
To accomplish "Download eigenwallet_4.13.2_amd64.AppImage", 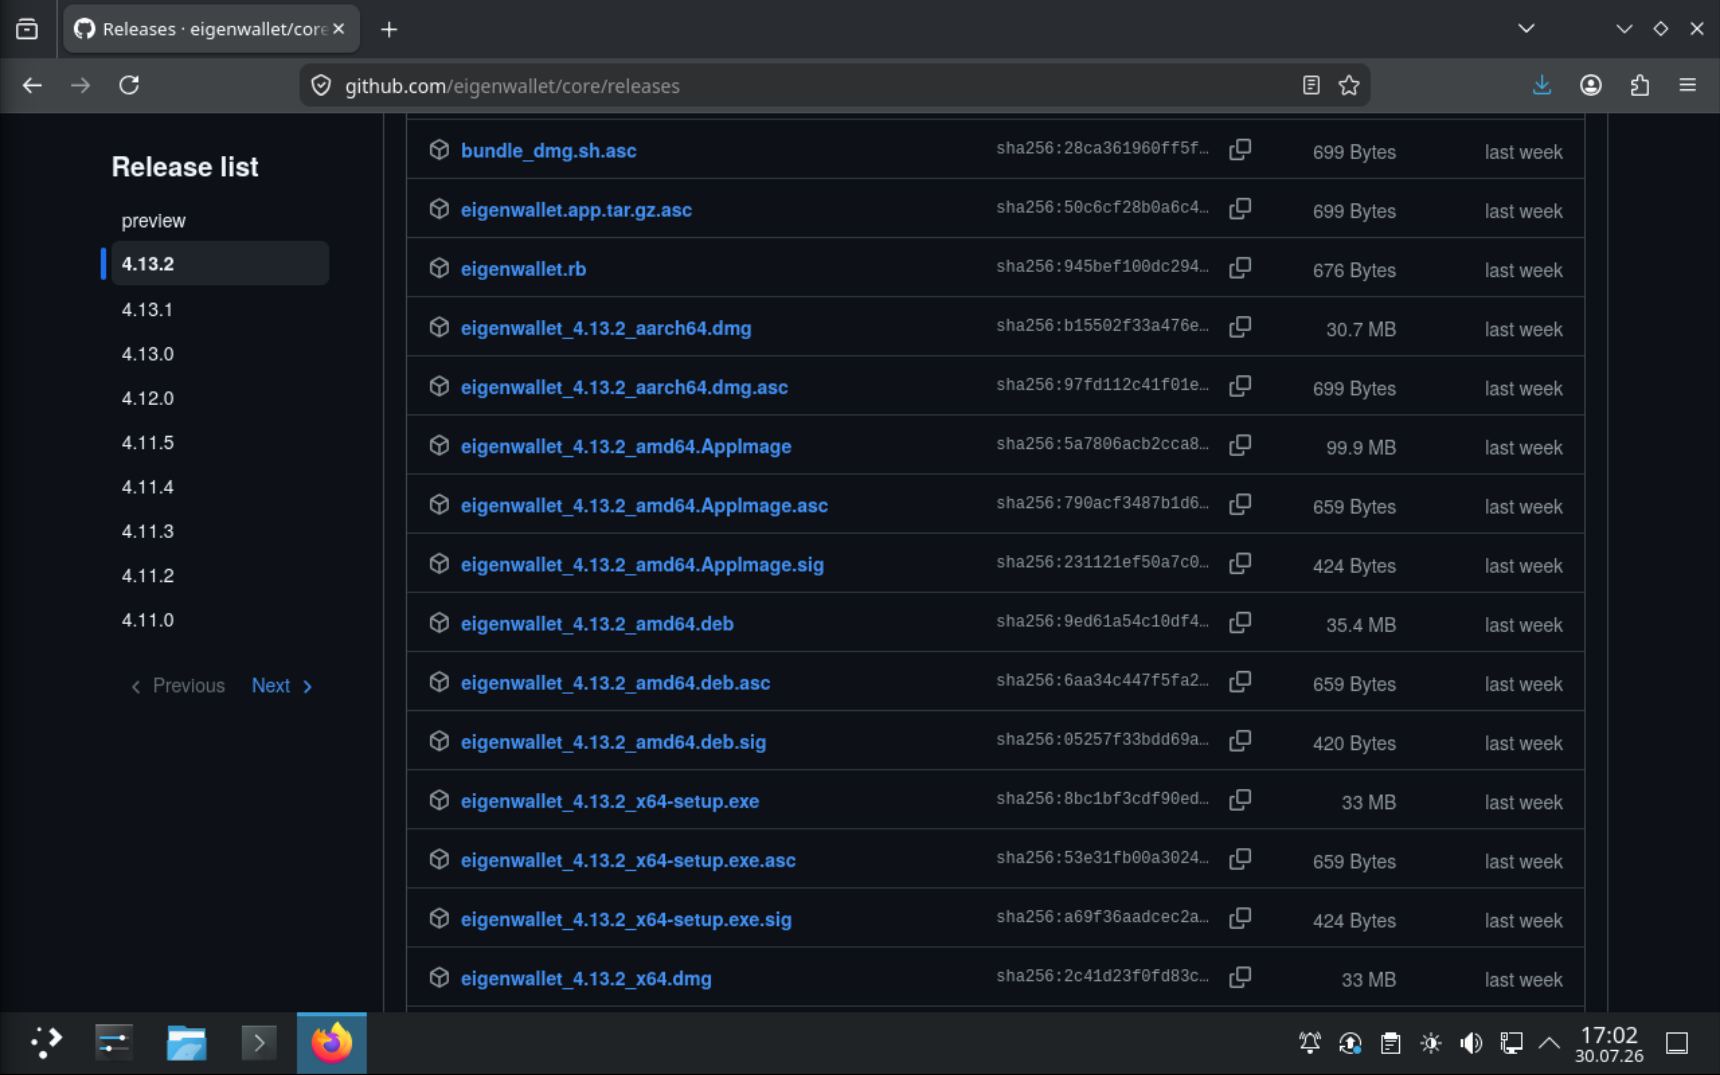I will coord(626,446).
